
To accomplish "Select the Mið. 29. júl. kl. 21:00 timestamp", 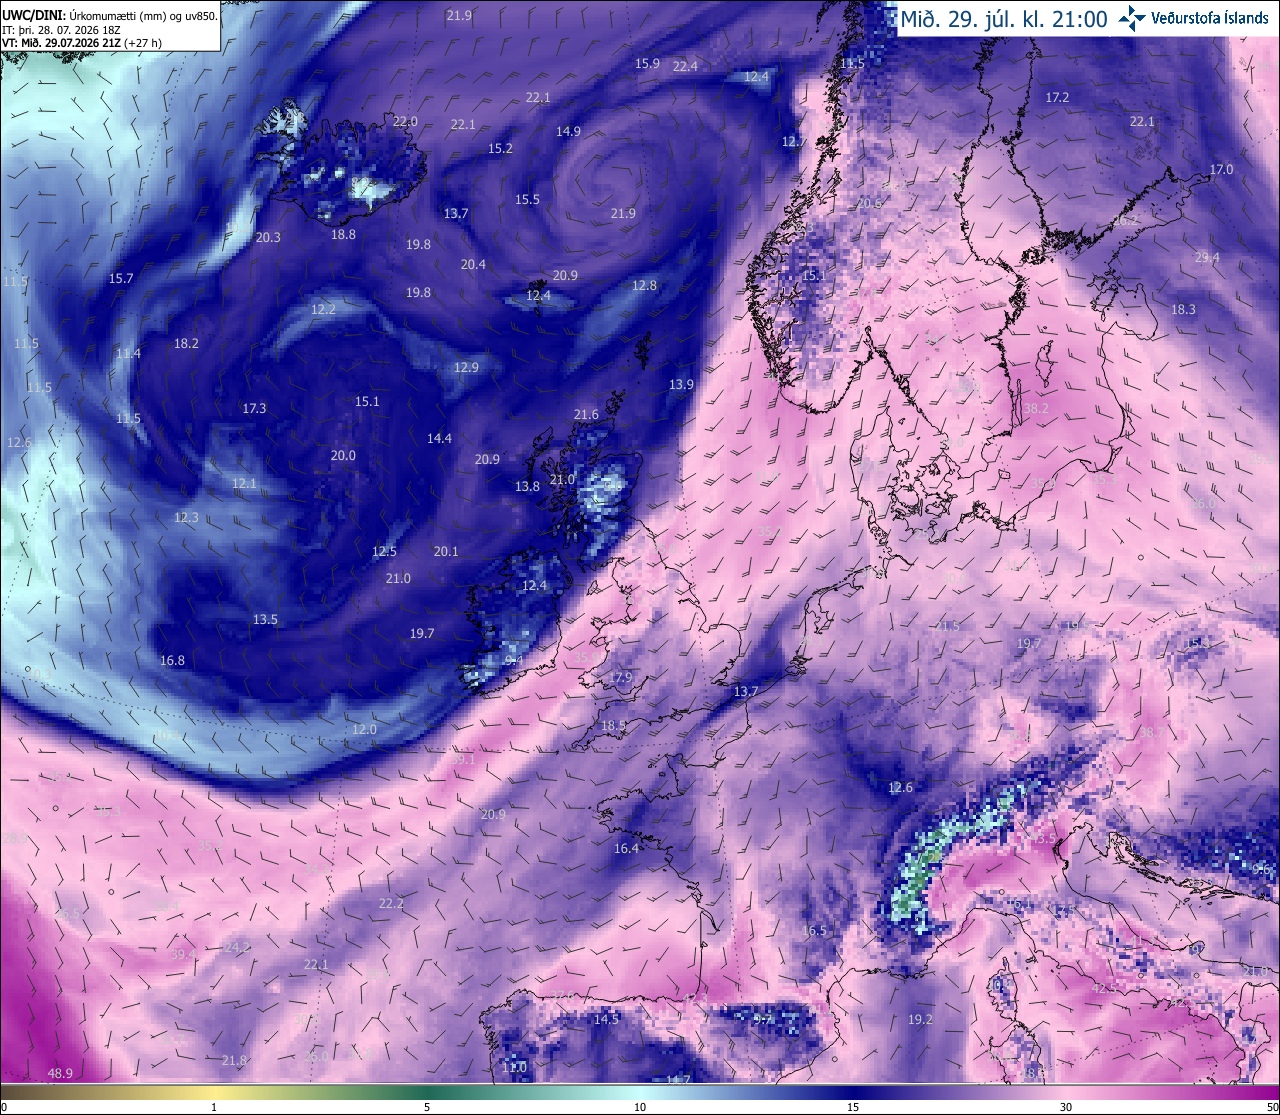I will 1003,19.
